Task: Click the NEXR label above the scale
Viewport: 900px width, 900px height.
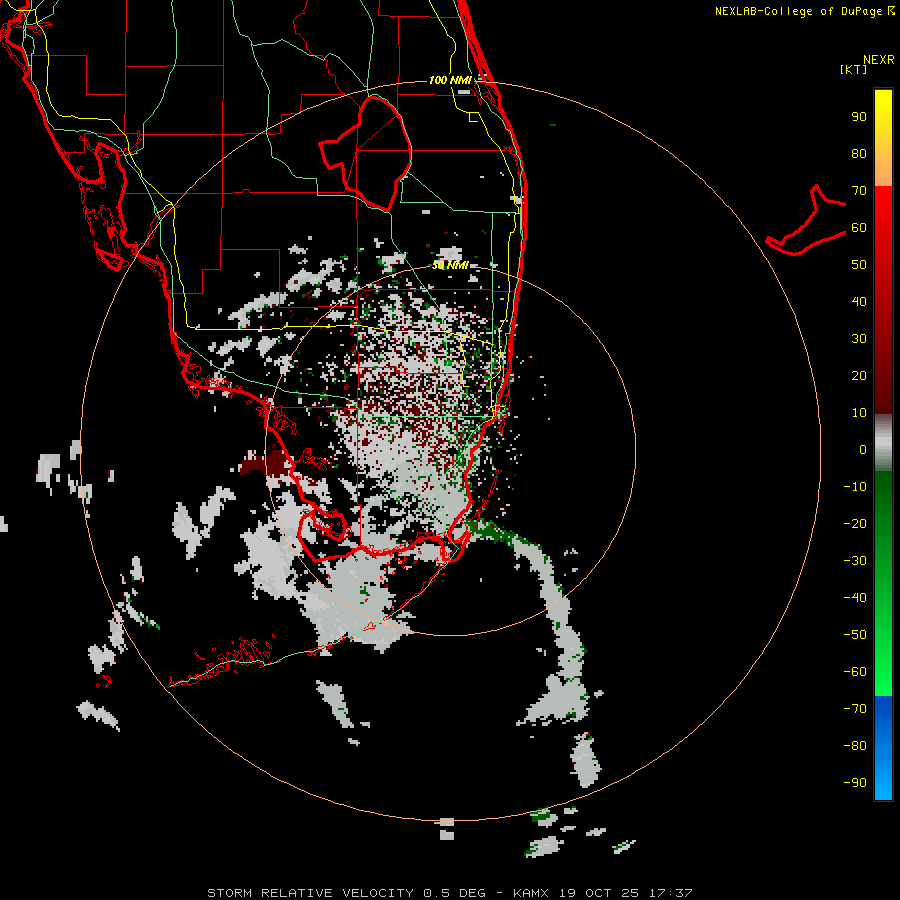Action: [878, 60]
